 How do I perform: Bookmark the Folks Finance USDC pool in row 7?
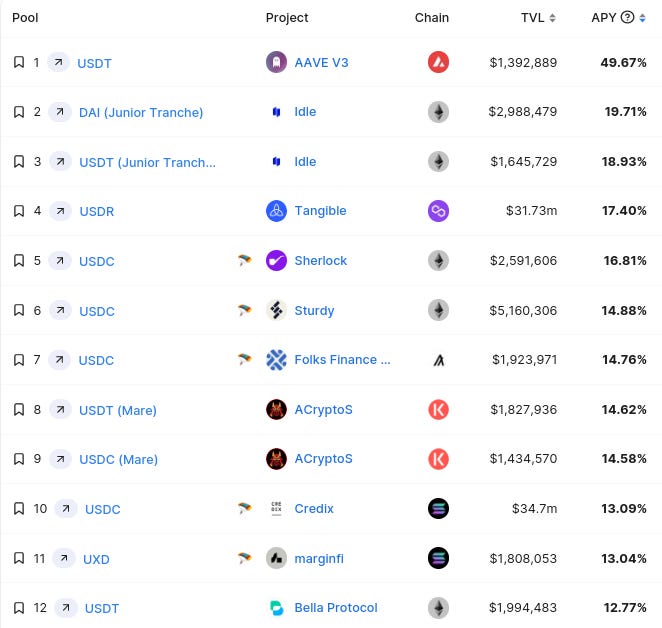pos(19,360)
